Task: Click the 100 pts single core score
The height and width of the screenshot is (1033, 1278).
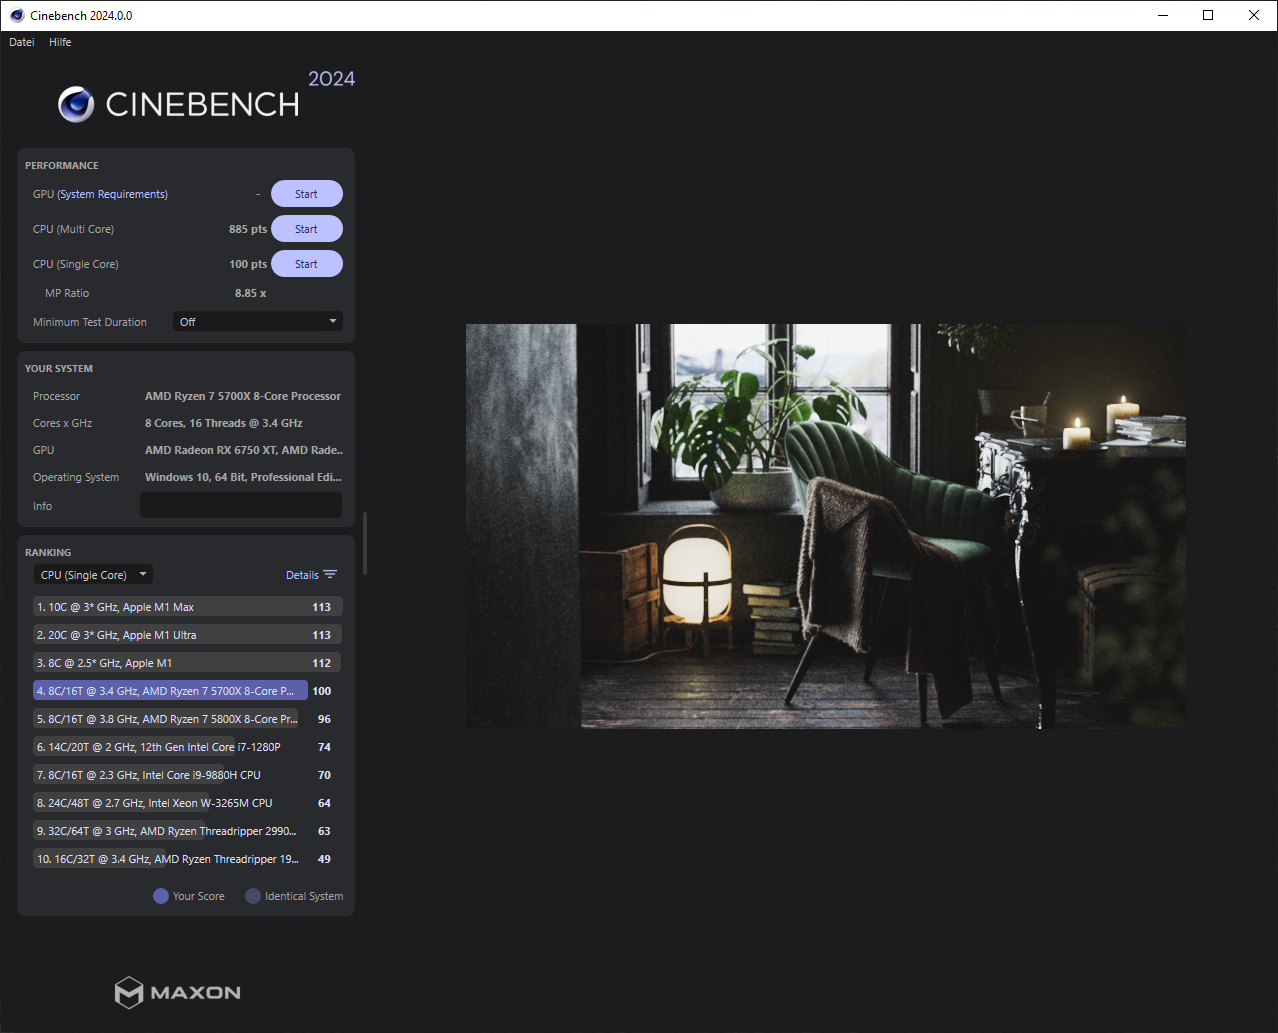Action: [248, 264]
